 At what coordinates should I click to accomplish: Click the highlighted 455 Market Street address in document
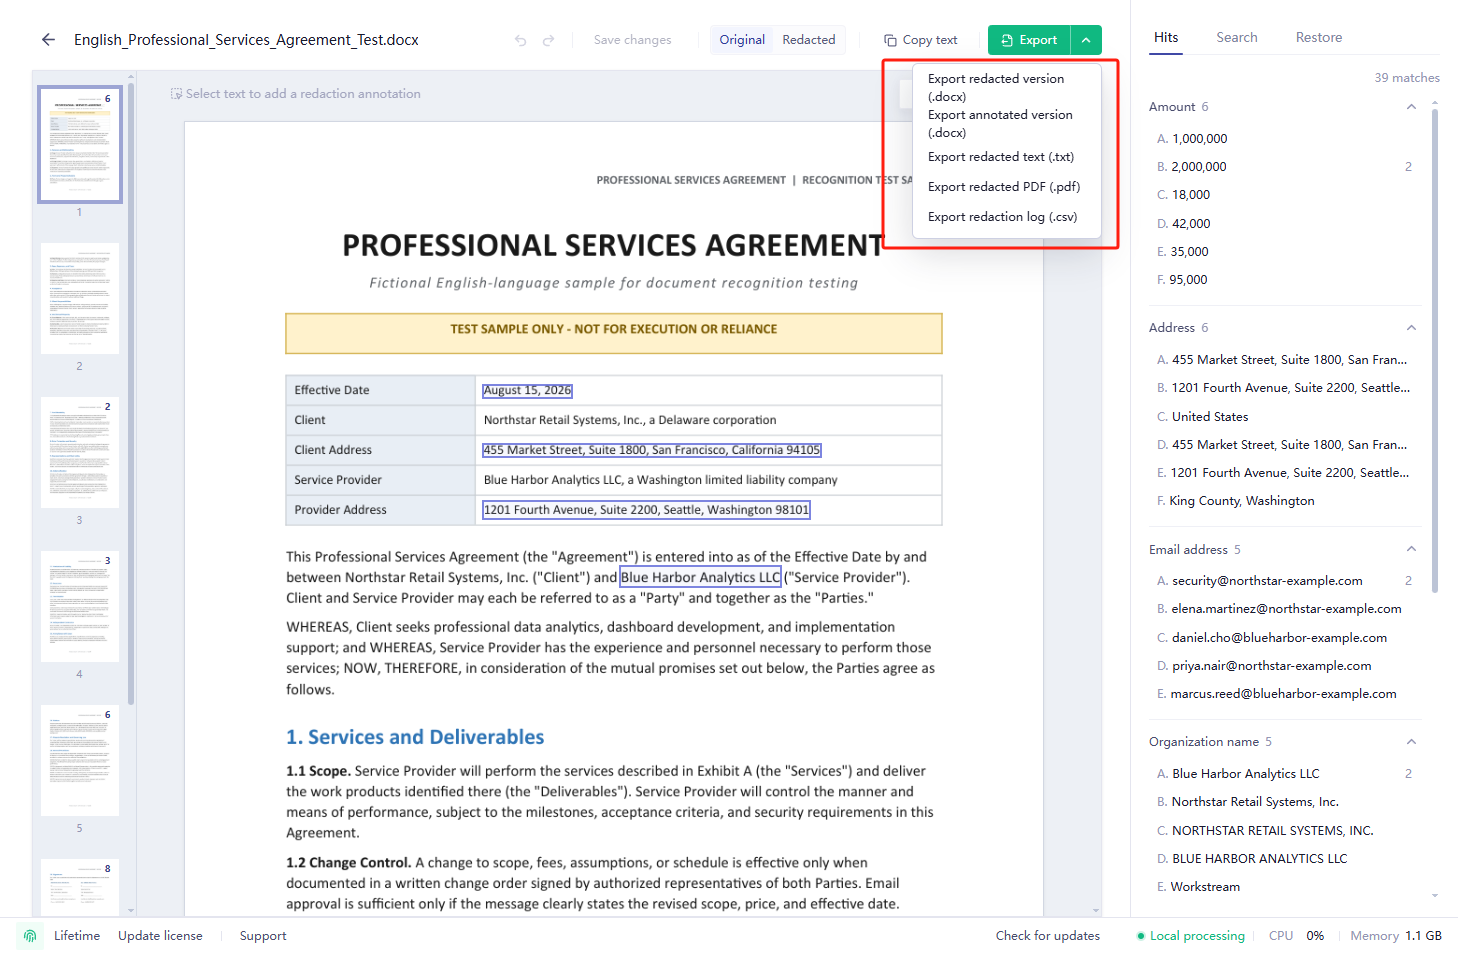(651, 450)
